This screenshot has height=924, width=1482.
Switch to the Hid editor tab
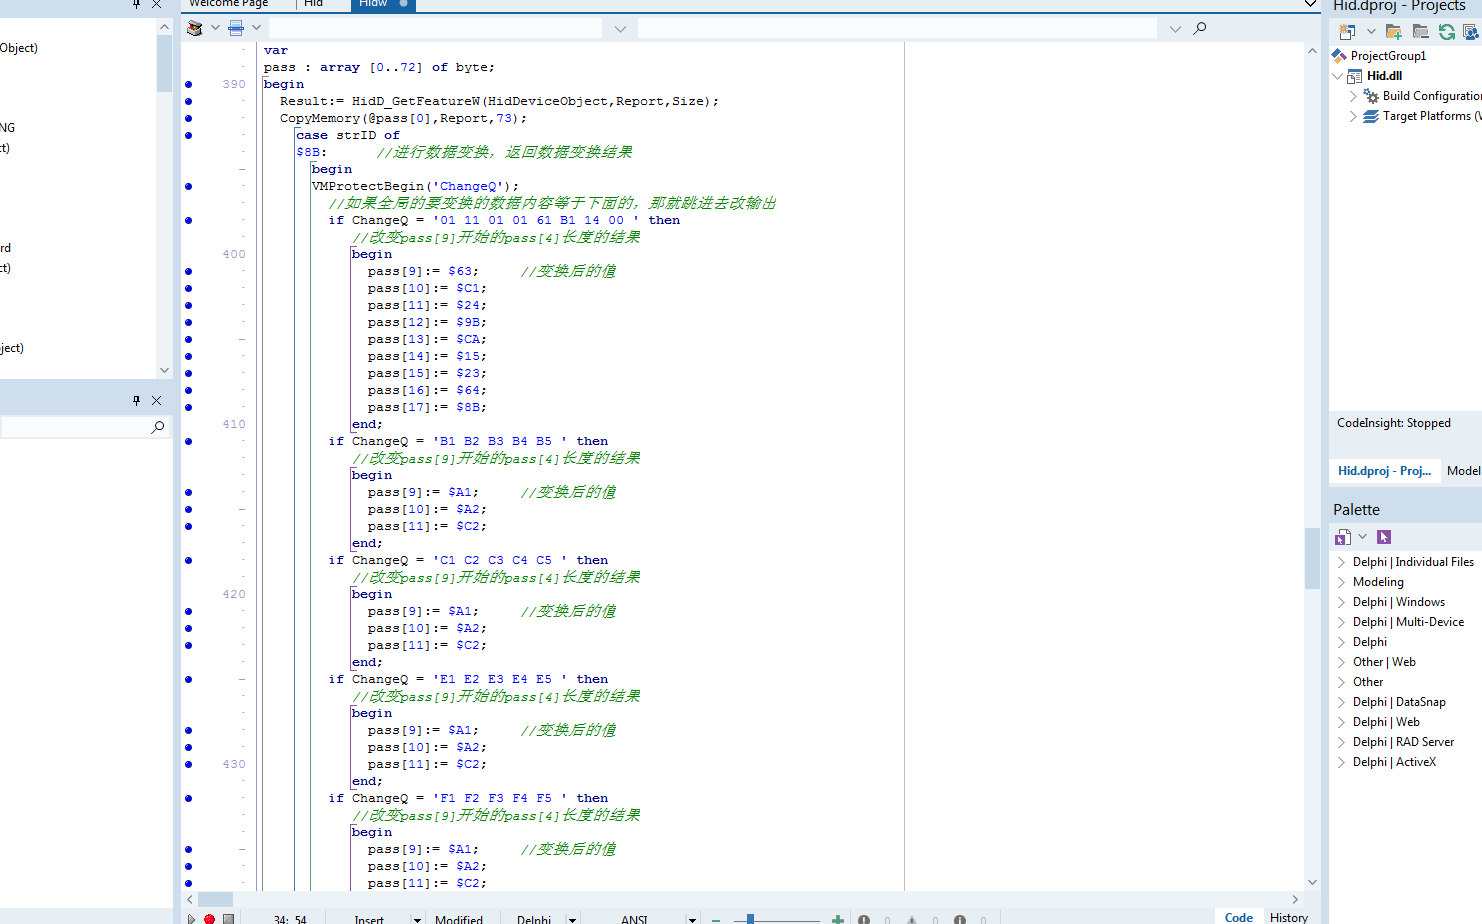[x=314, y=4]
